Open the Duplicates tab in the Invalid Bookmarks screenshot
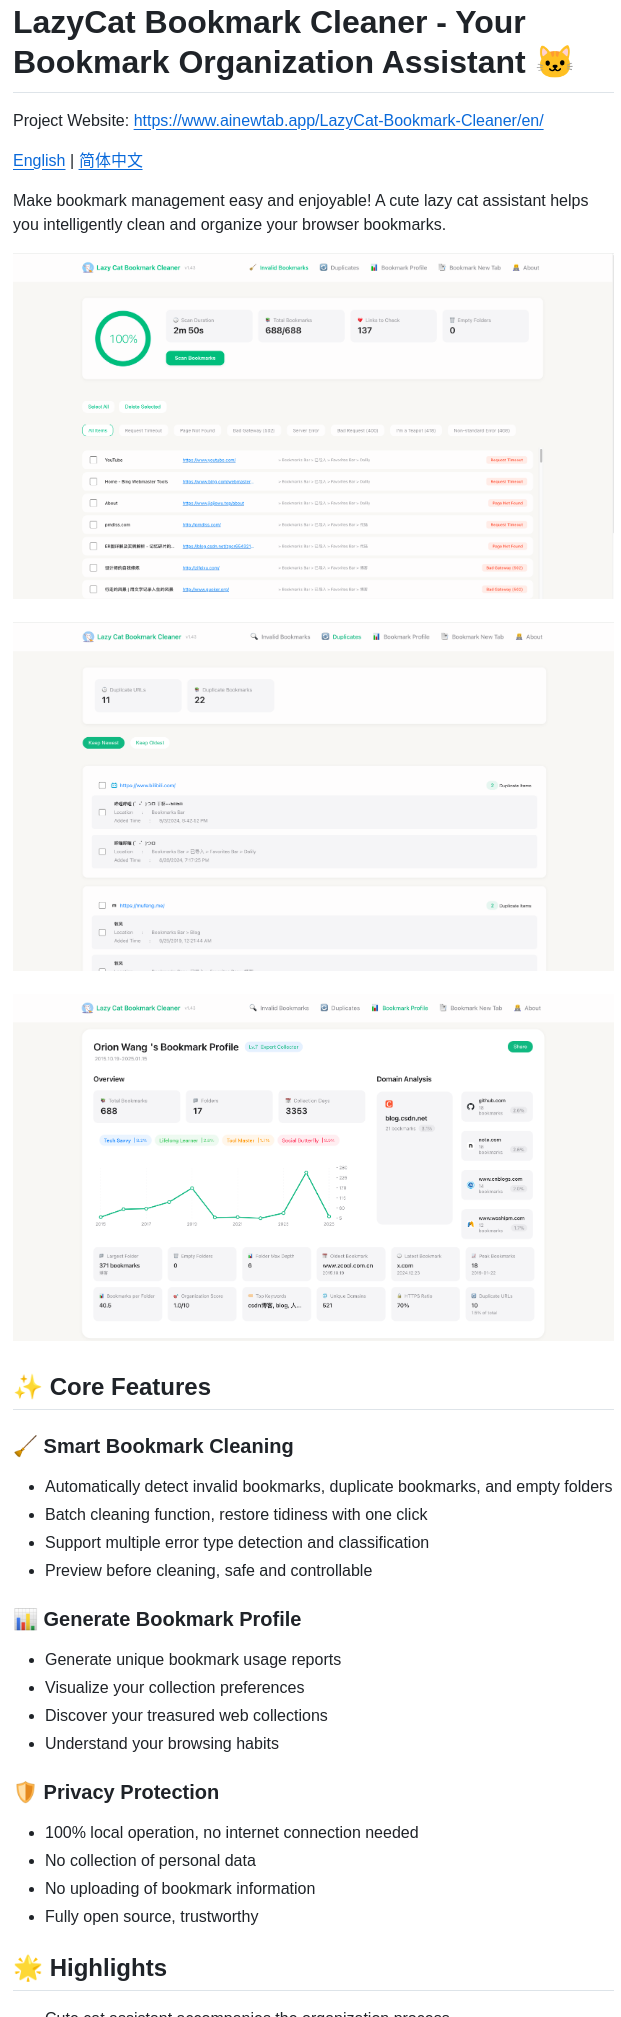Screen dimensions: 621x2017 click(x=339, y=268)
